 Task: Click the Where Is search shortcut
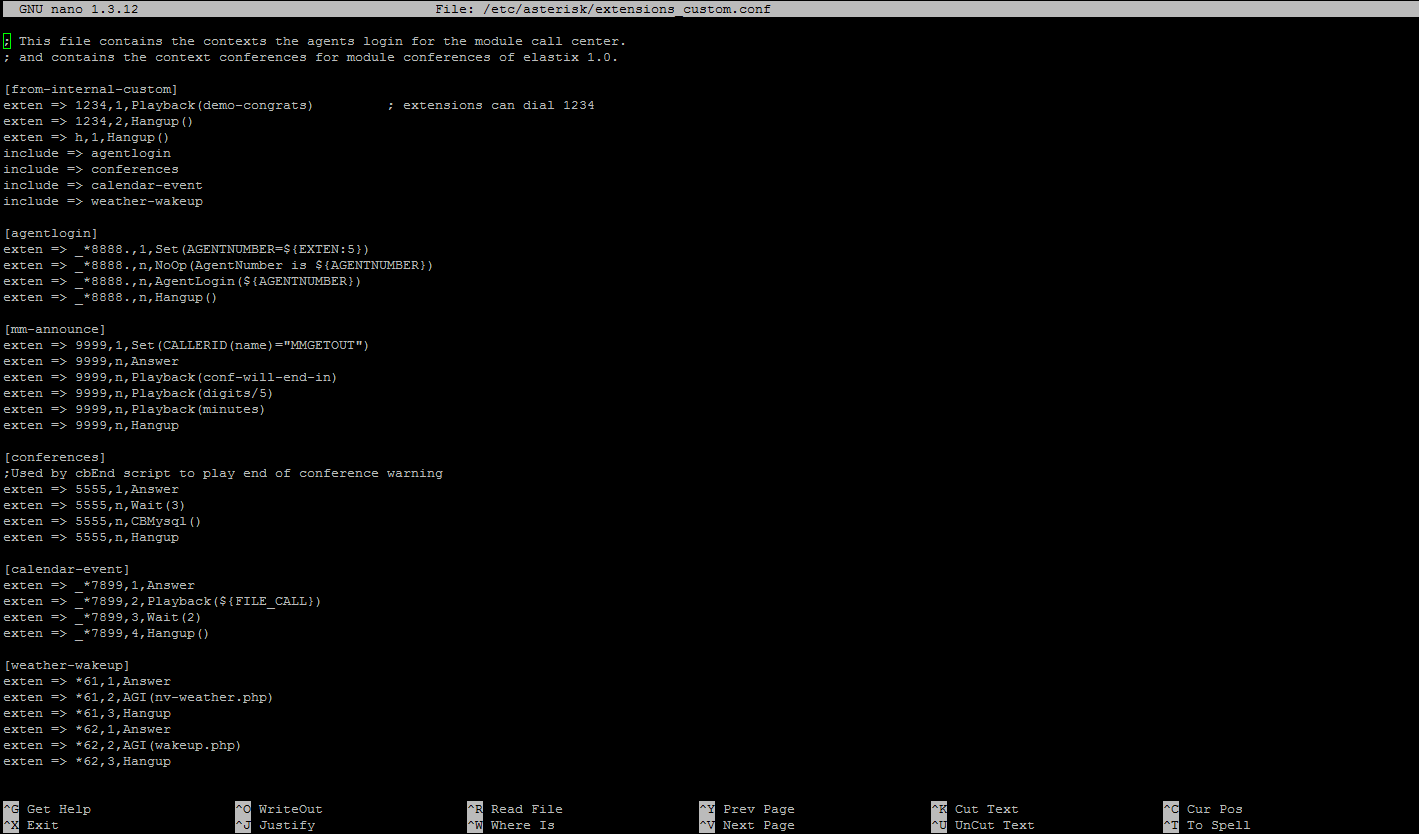522,825
